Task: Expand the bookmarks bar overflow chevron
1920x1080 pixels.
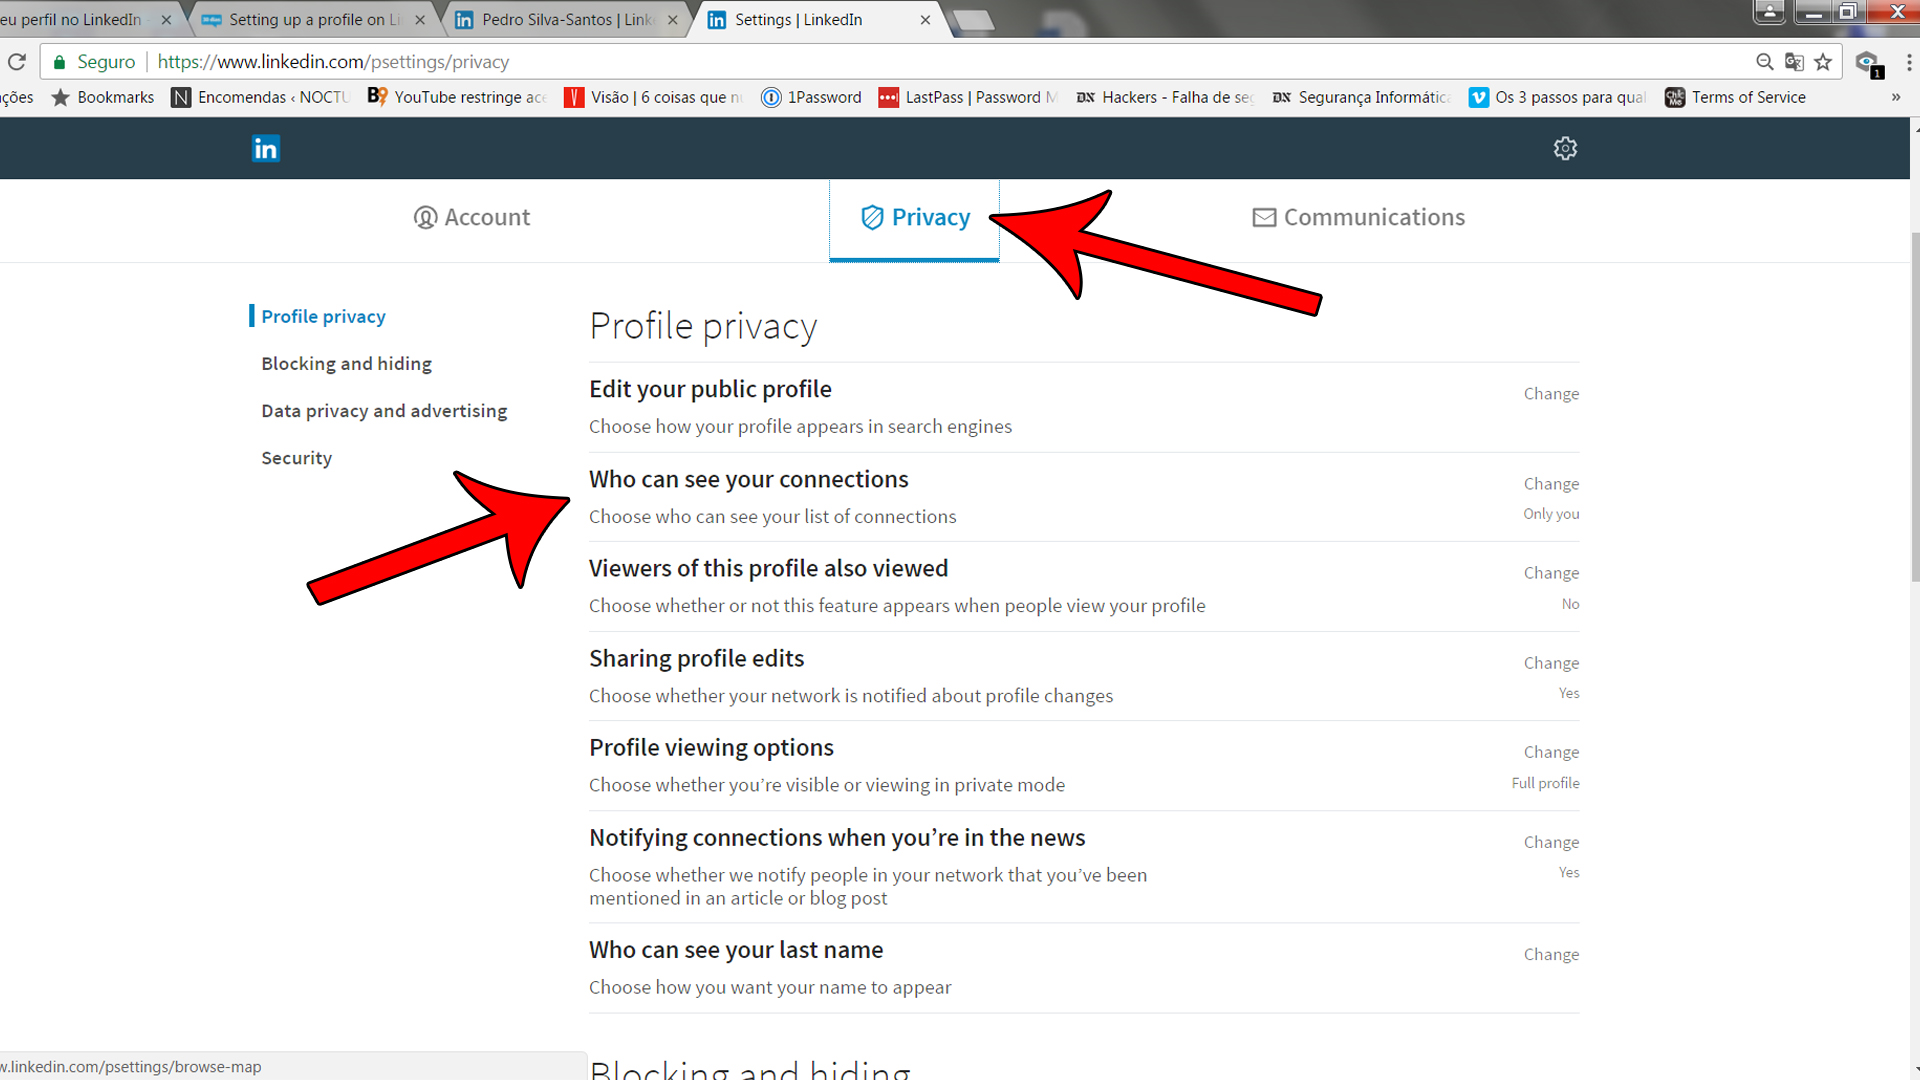Action: pos(1896,97)
